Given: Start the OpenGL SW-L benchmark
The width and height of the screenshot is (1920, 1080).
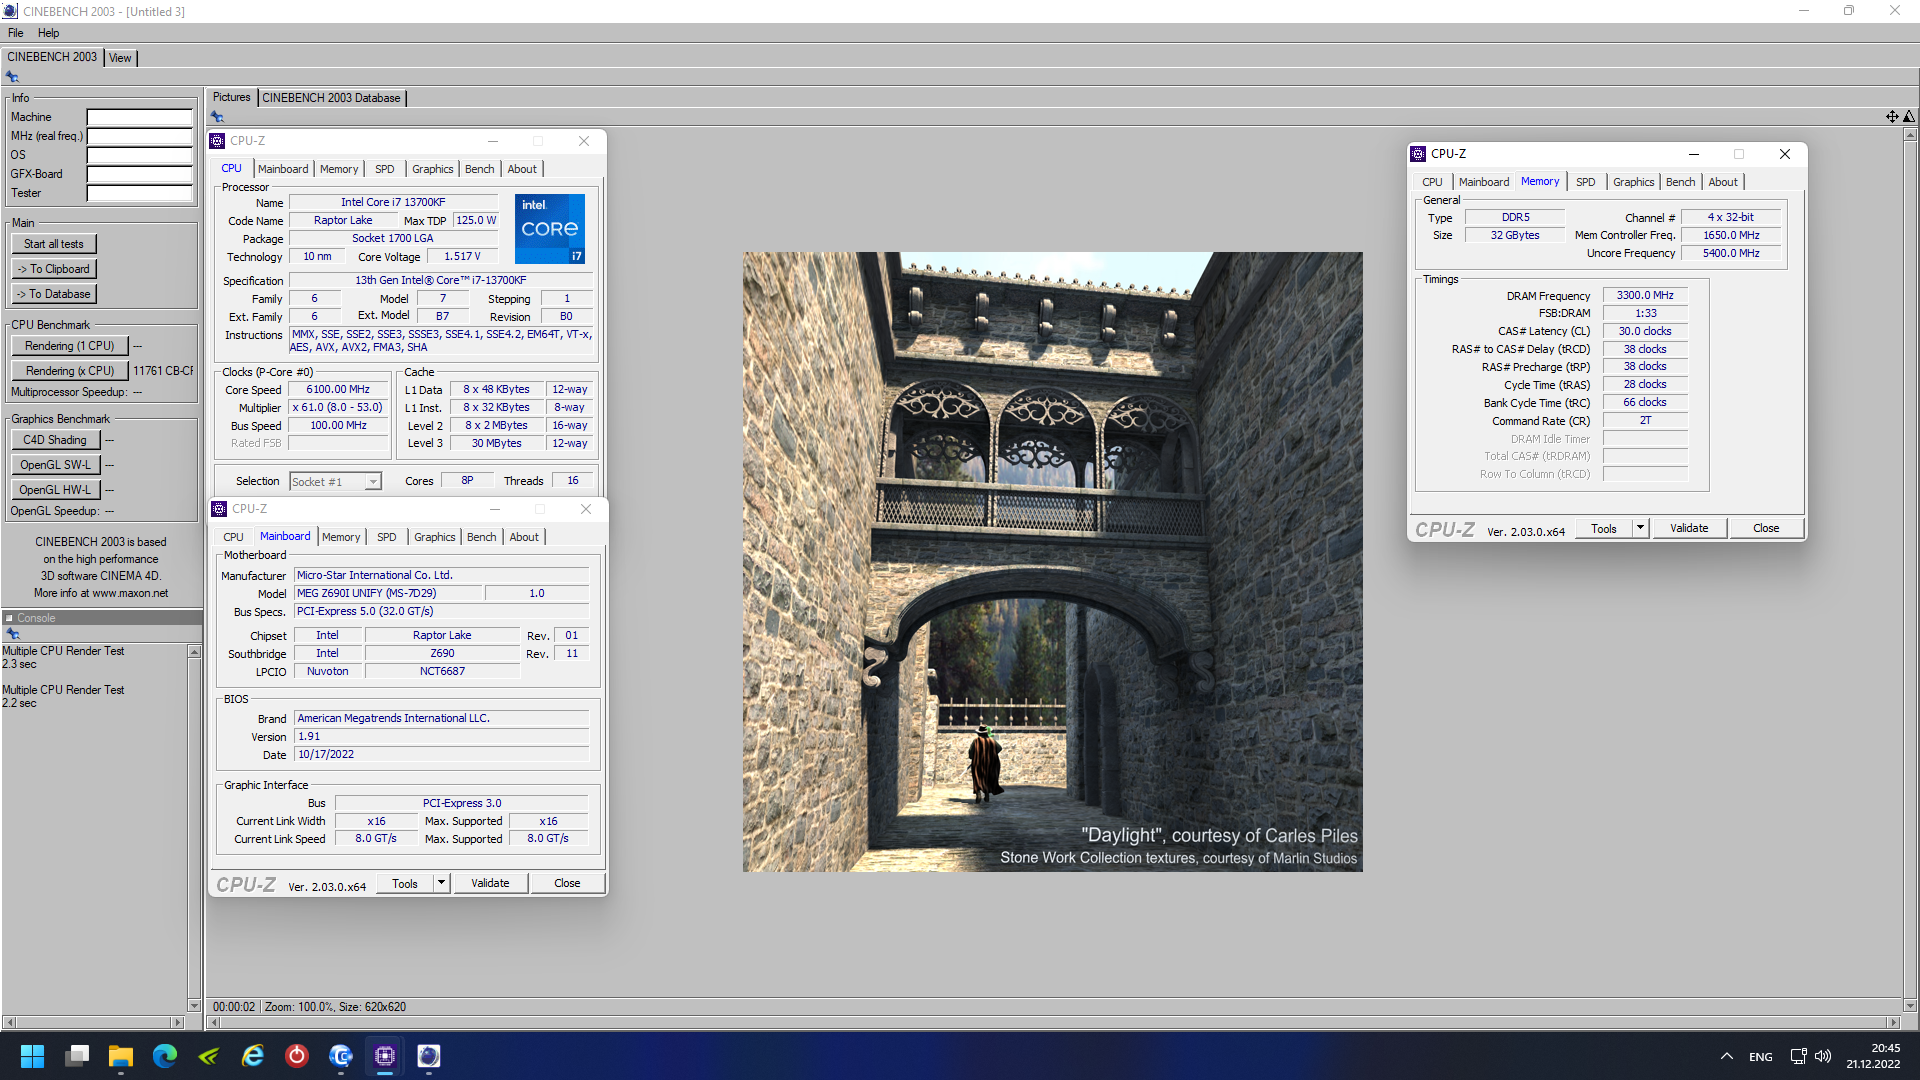Looking at the screenshot, I should [55, 465].
